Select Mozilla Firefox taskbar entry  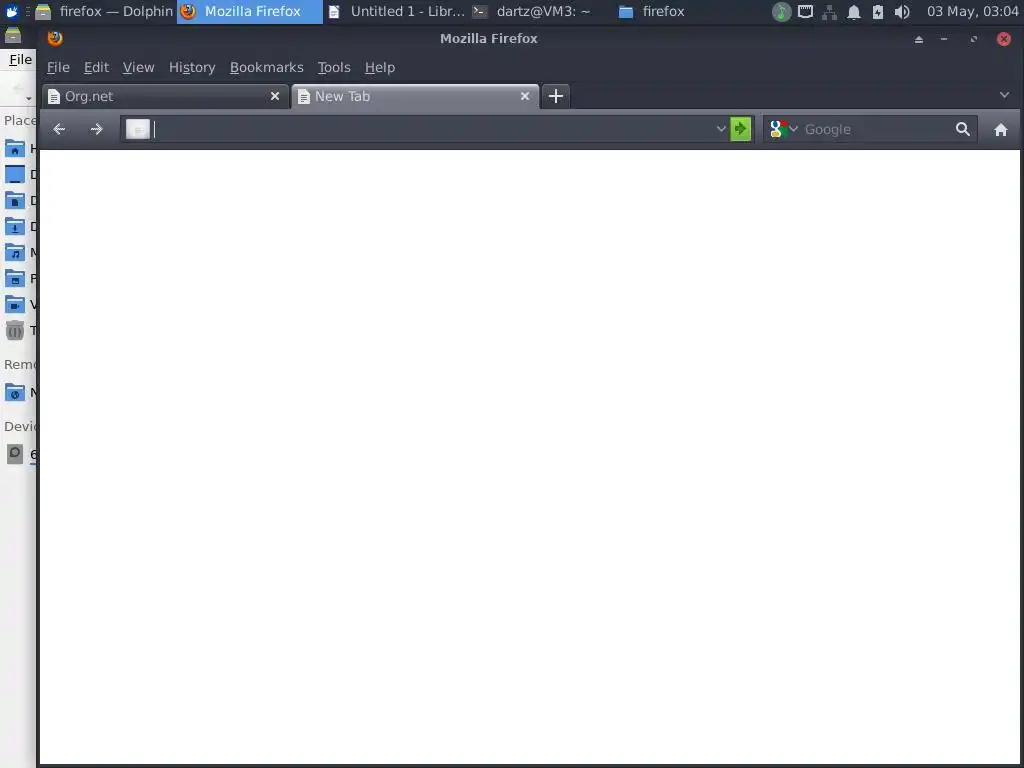pyautogui.click(x=250, y=11)
